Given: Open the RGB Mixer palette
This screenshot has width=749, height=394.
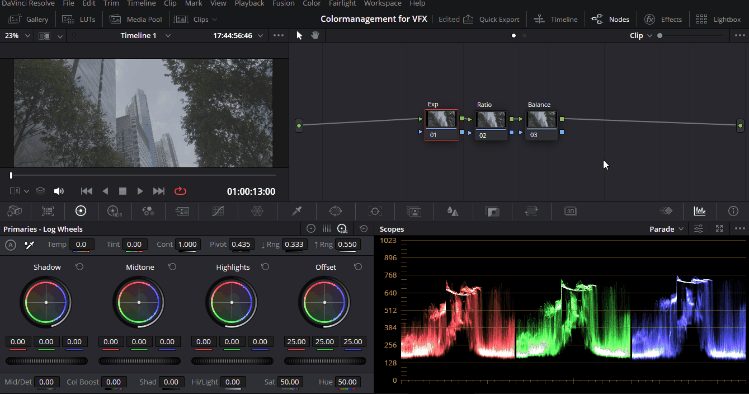Looking at the screenshot, I should (x=148, y=211).
